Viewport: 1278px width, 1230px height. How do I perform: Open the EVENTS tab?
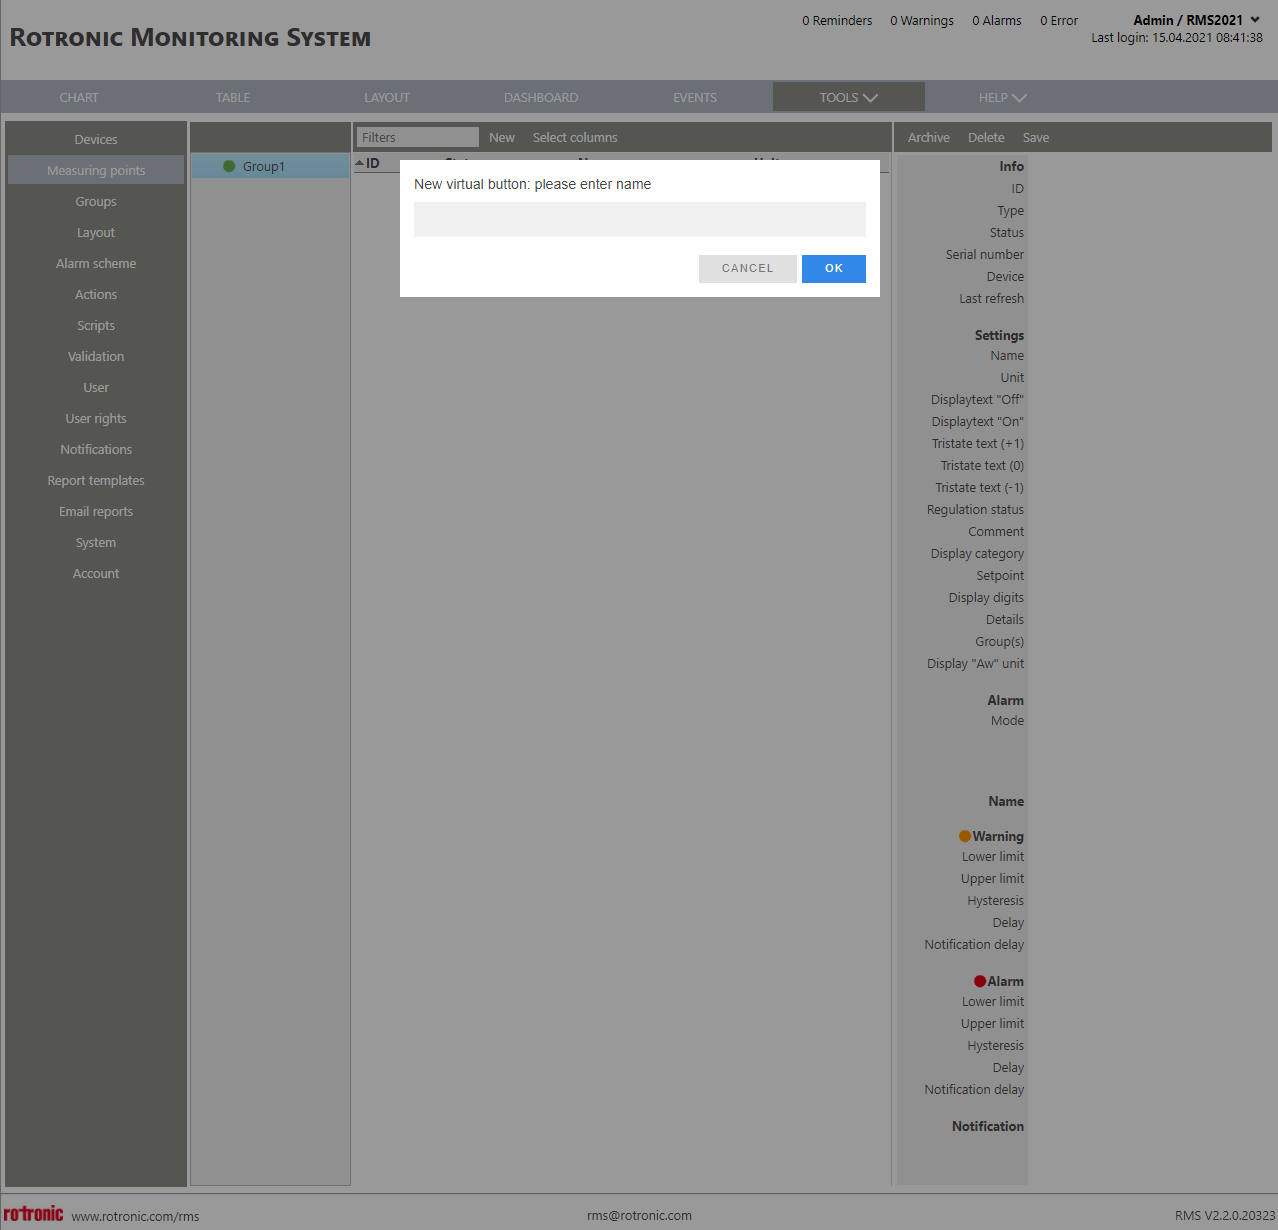pyautogui.click(x=695, y=97)
